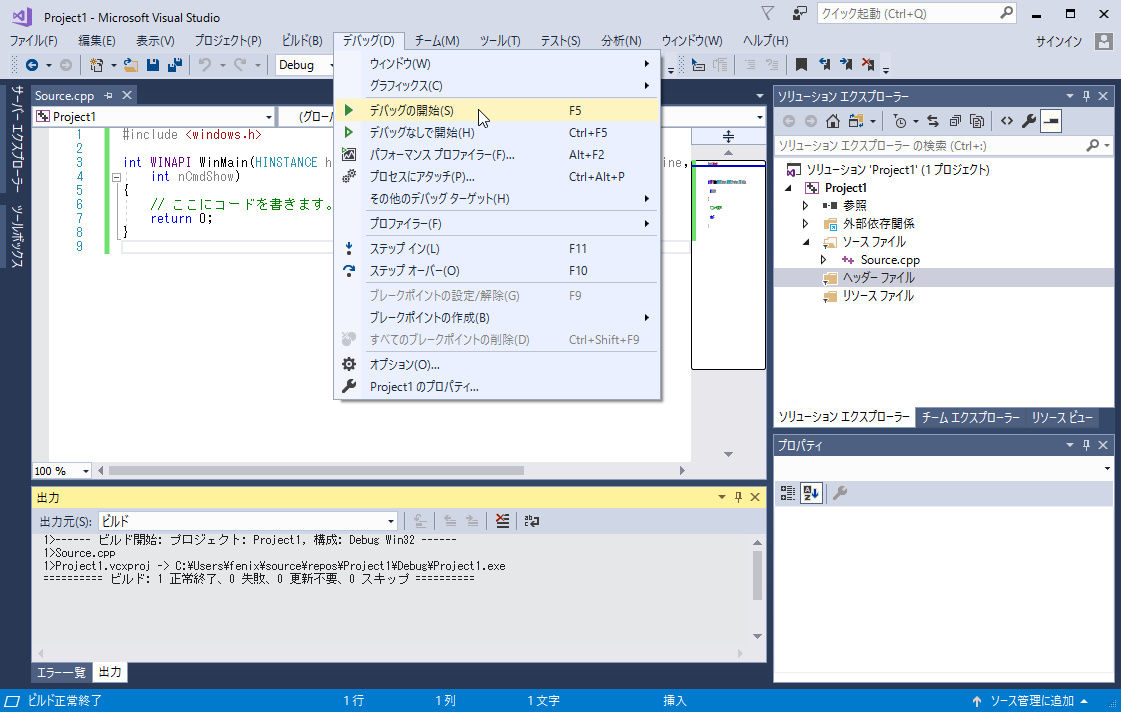Toggle auto-hide pin on Solution Explorer

coord(1087,96)
